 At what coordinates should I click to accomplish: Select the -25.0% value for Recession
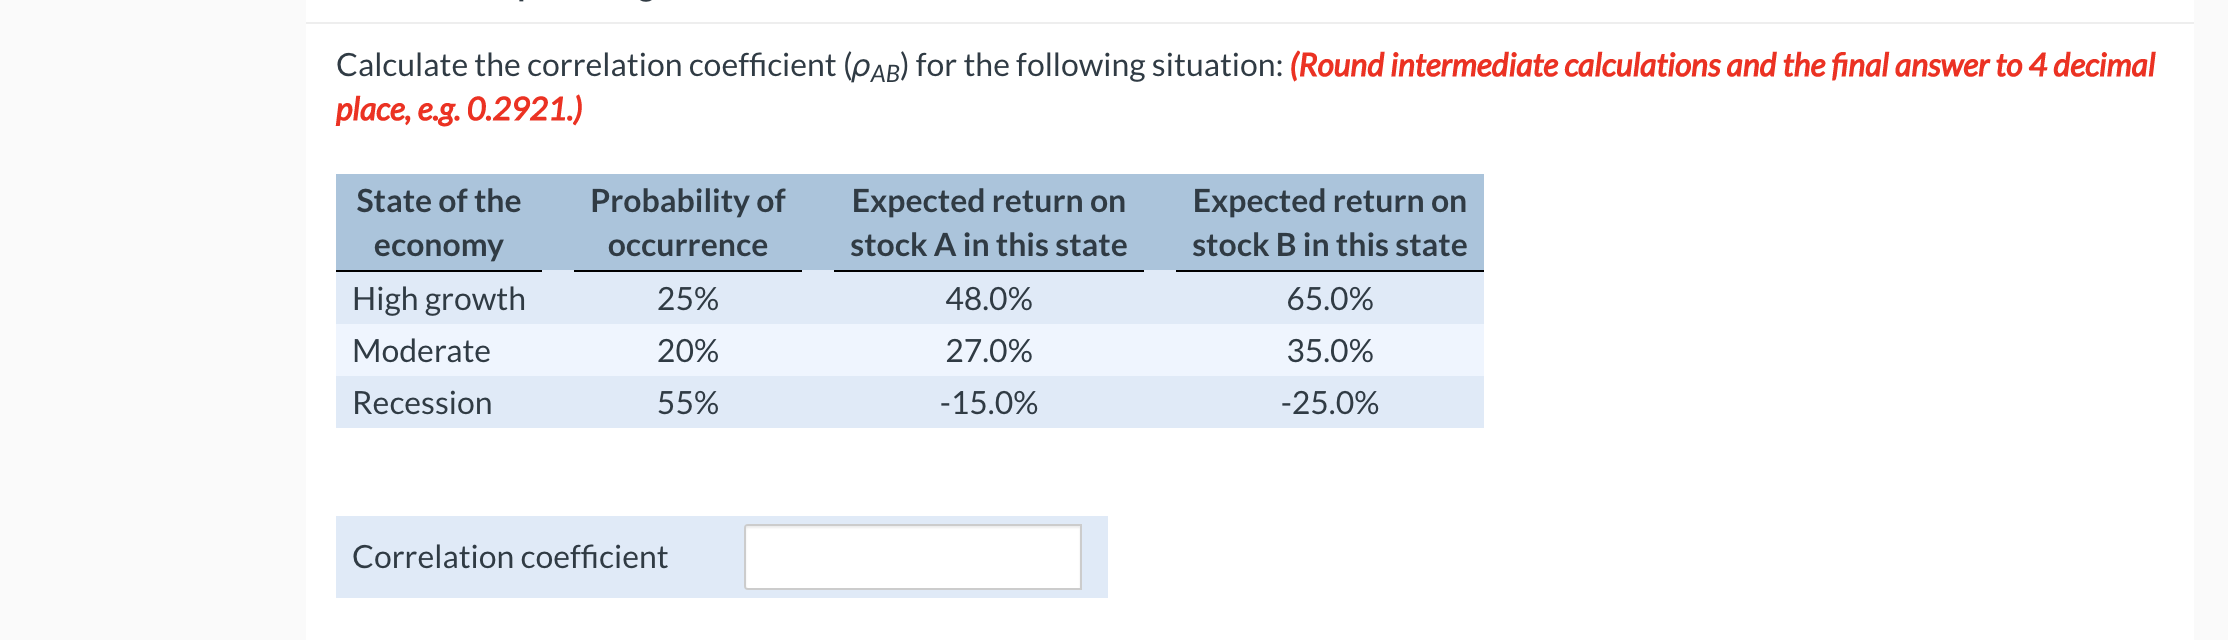click(1328, 402)
